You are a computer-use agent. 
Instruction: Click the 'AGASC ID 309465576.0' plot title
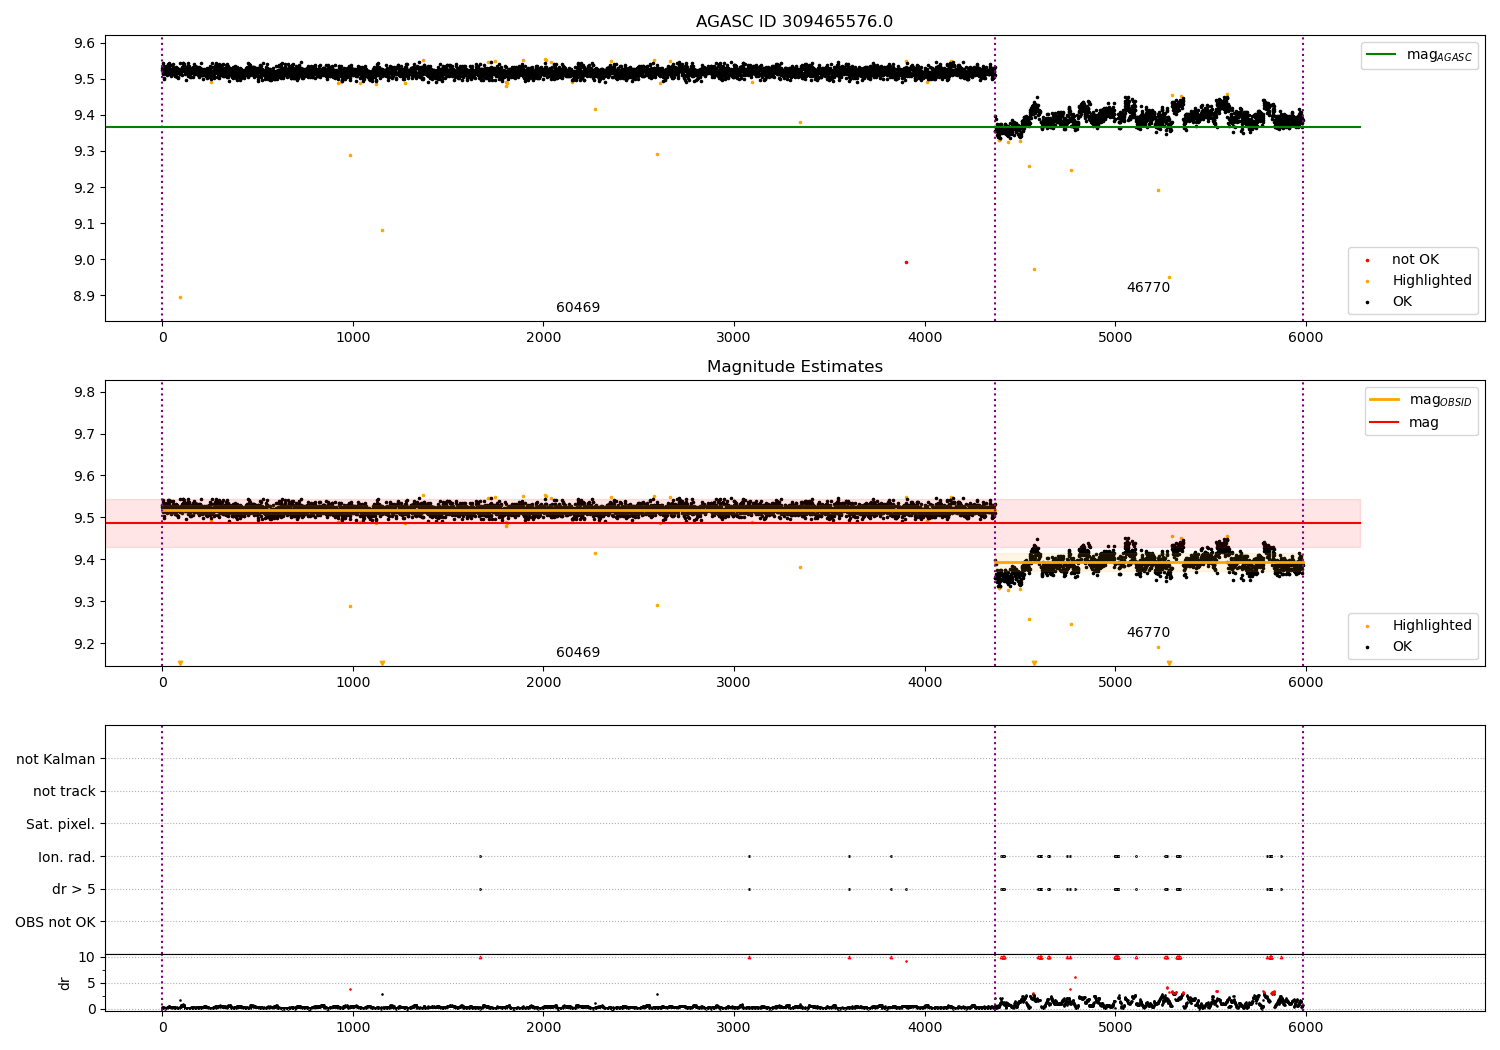point(794,22)
